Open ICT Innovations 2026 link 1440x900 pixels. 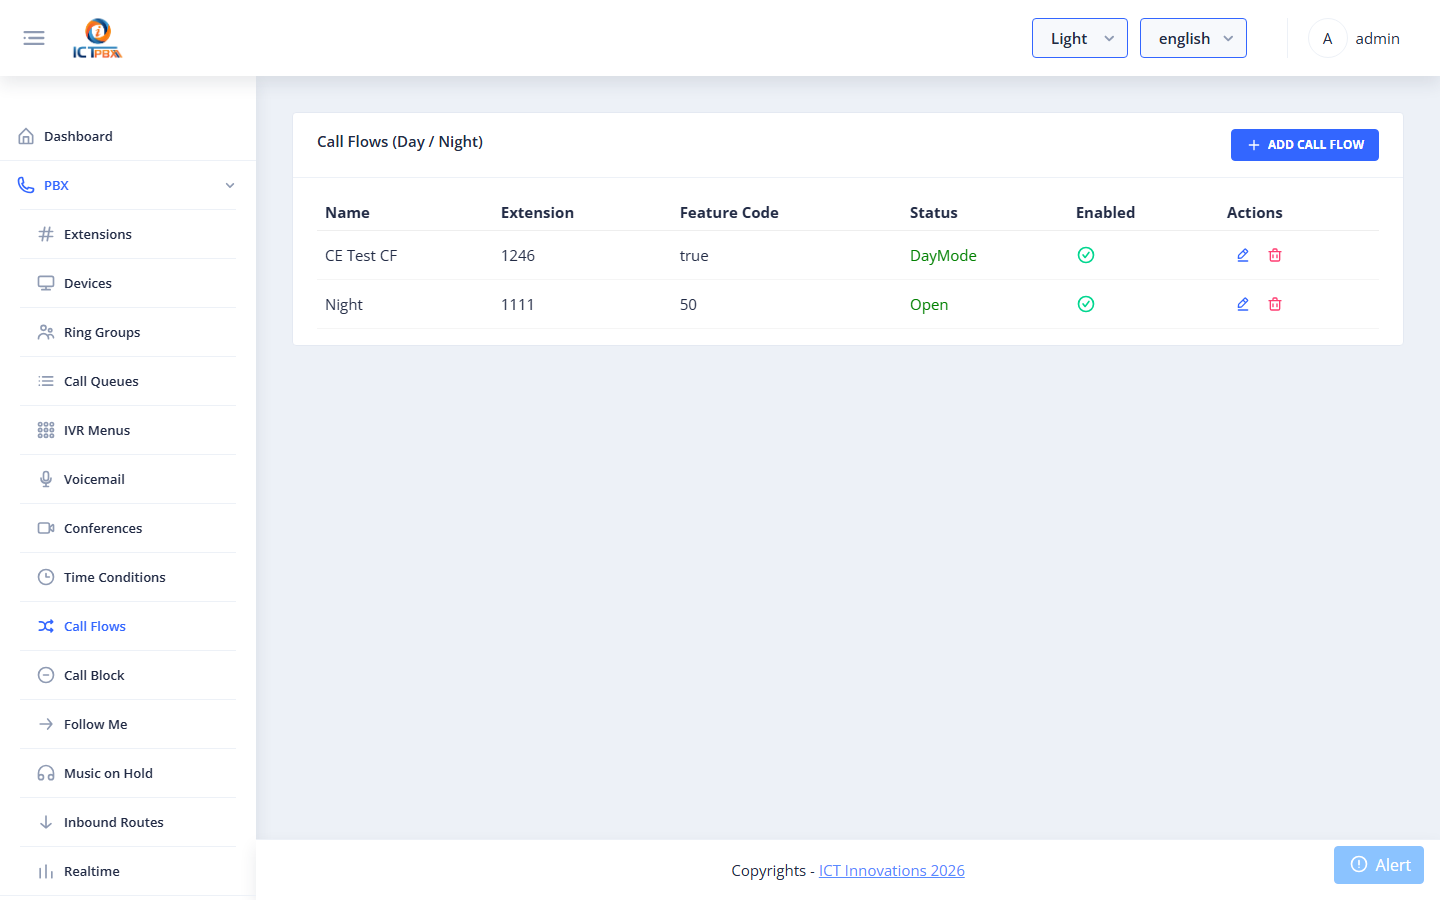(x=892, y=870)
